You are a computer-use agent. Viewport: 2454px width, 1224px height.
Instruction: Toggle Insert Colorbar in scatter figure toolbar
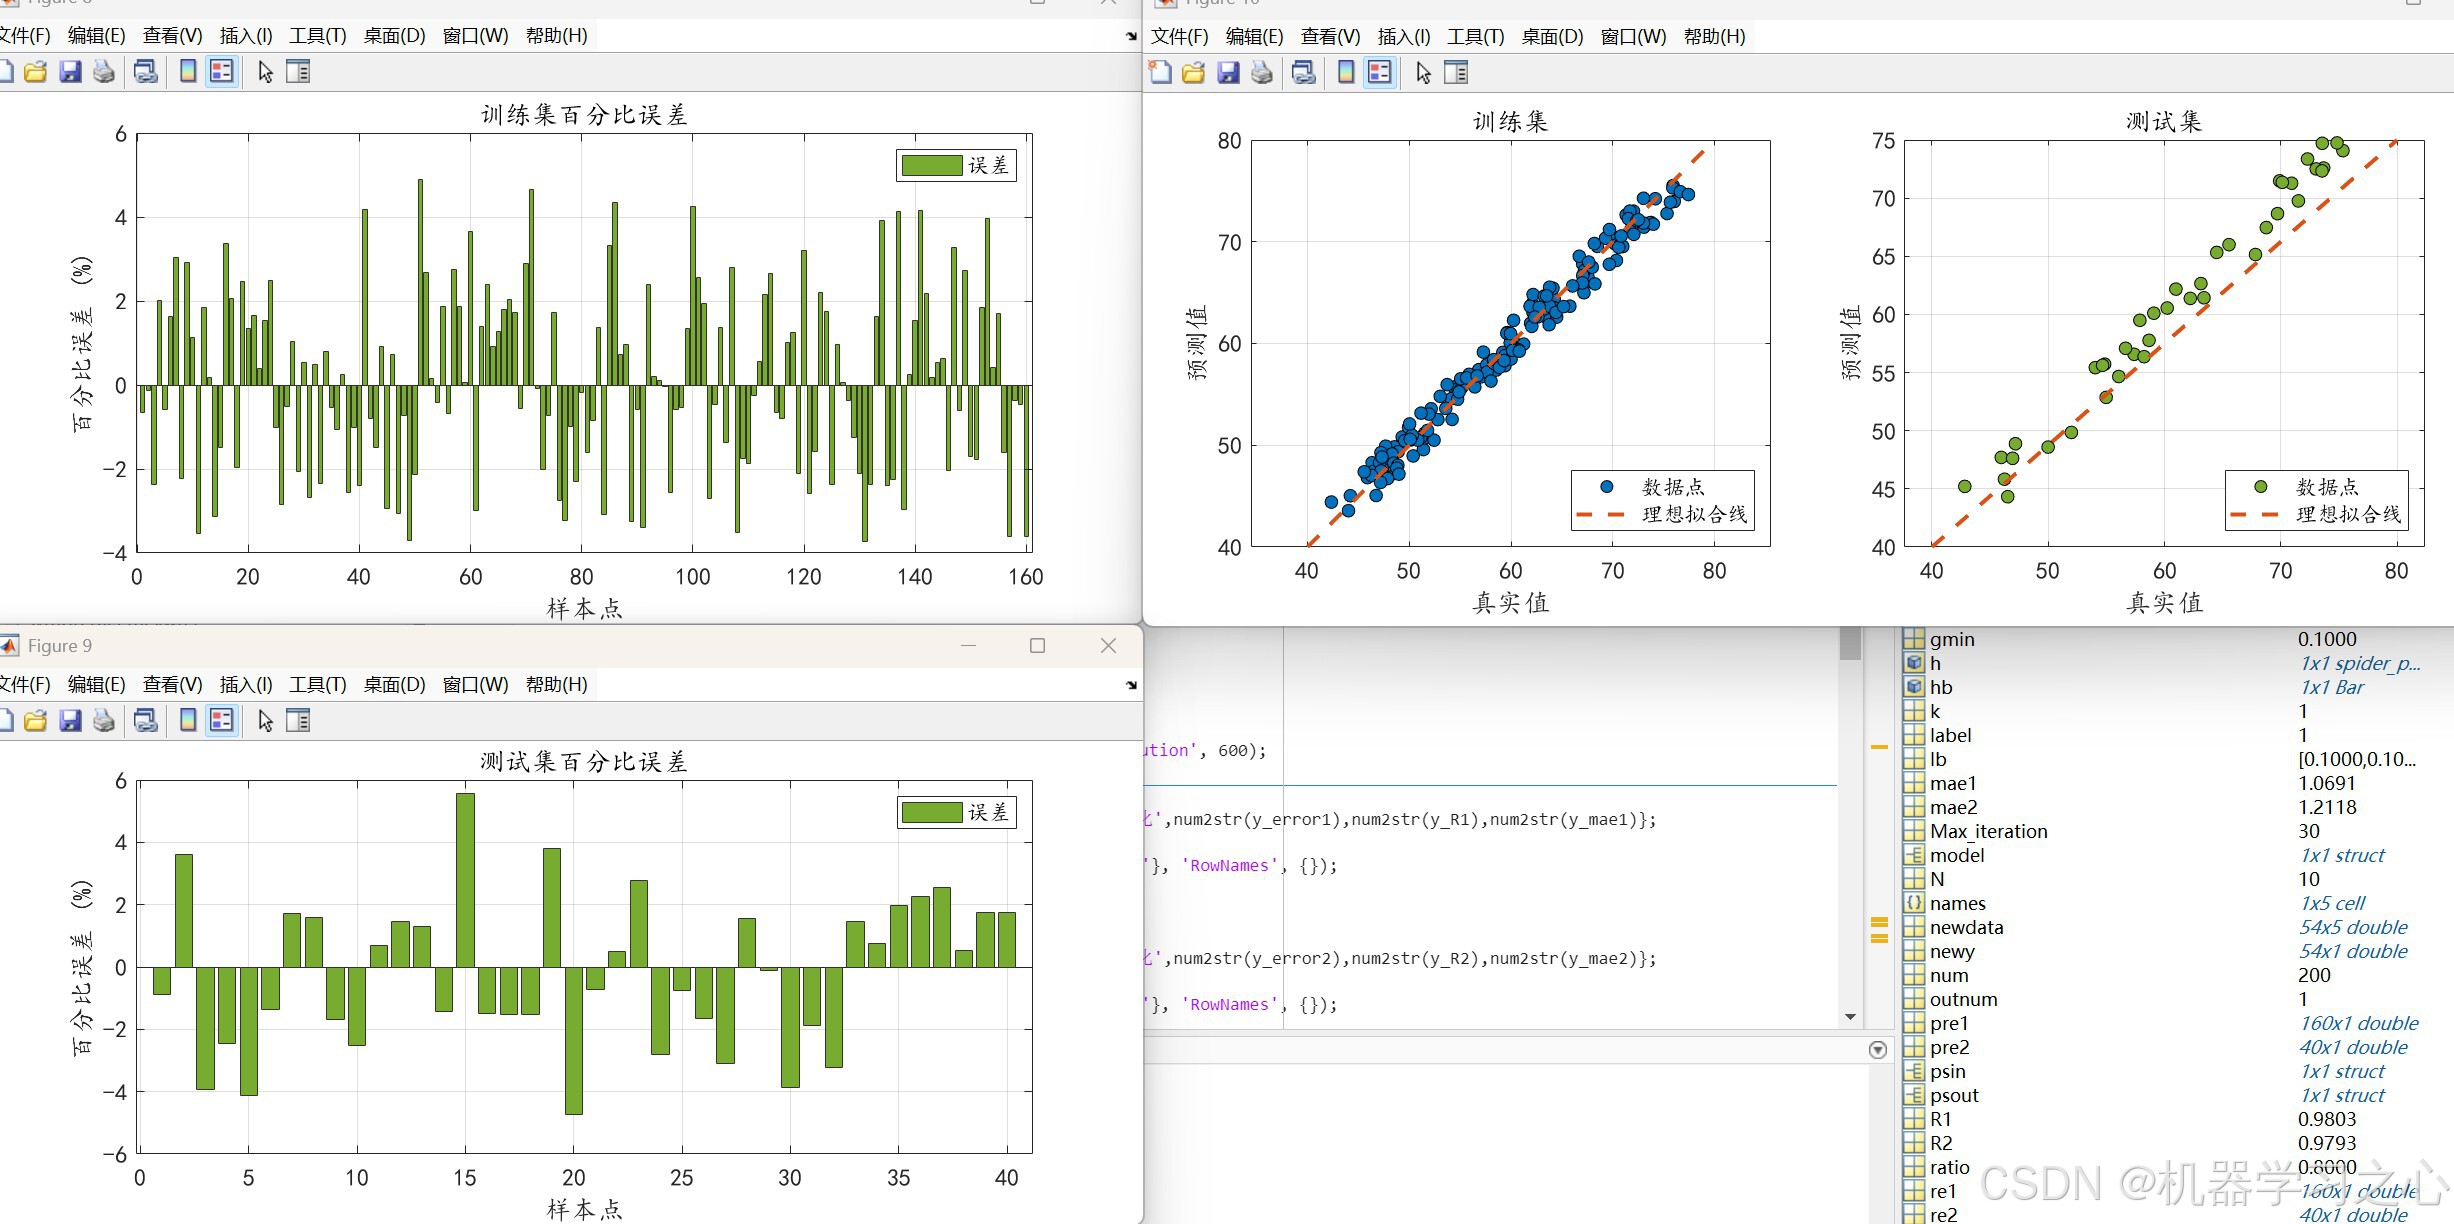tap(1346, 72)
